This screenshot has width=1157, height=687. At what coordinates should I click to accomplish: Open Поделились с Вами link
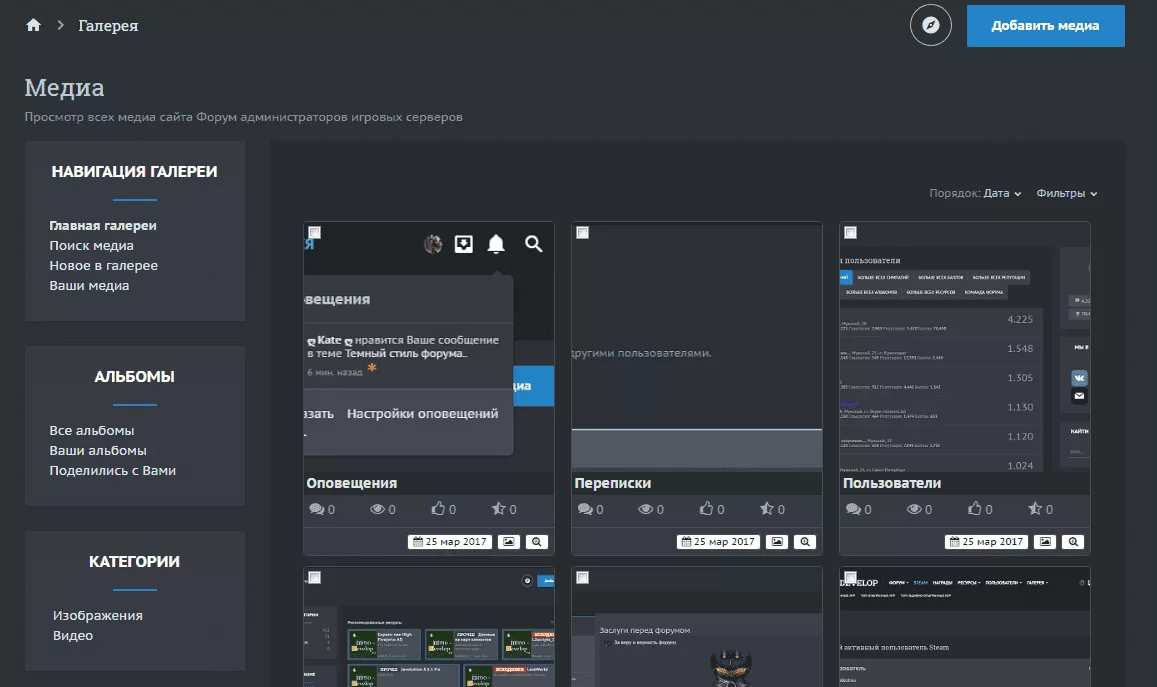pos(112,470)
